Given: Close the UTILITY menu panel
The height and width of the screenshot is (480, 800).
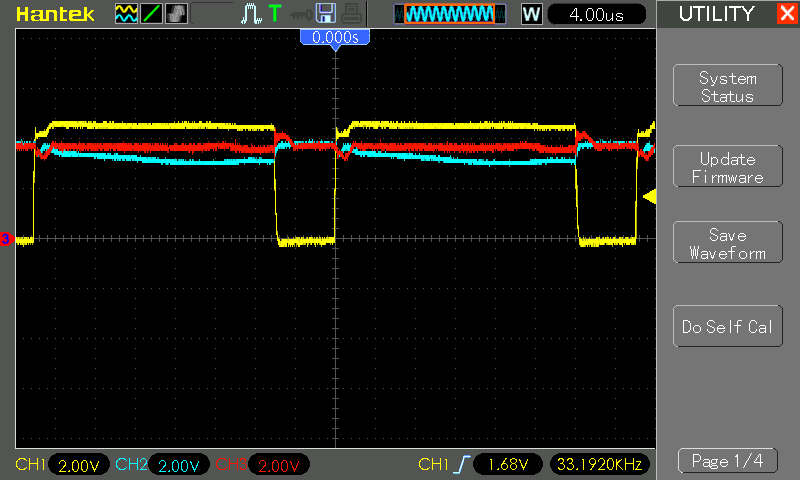Looking at the screenshot, I should point(786,14).
